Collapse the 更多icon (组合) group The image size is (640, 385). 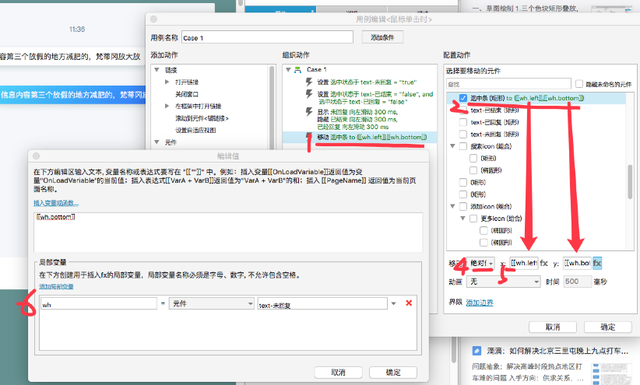(x=463, y=218)
